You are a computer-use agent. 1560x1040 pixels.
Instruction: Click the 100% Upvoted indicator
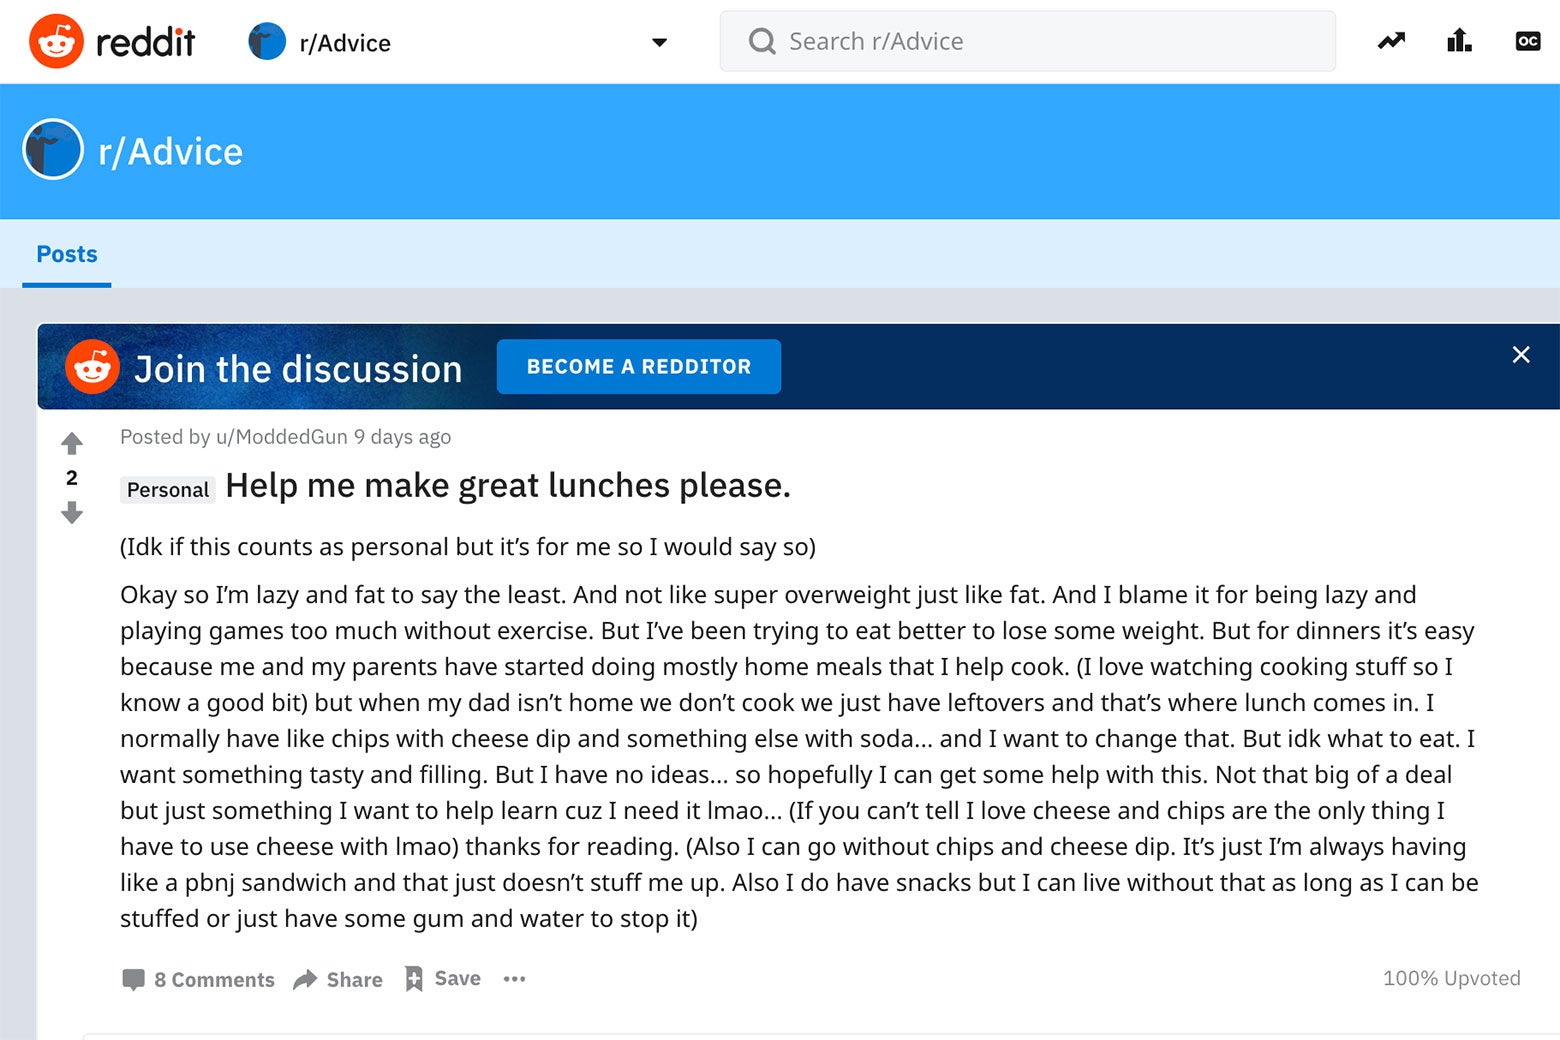tap(1451, 979)
